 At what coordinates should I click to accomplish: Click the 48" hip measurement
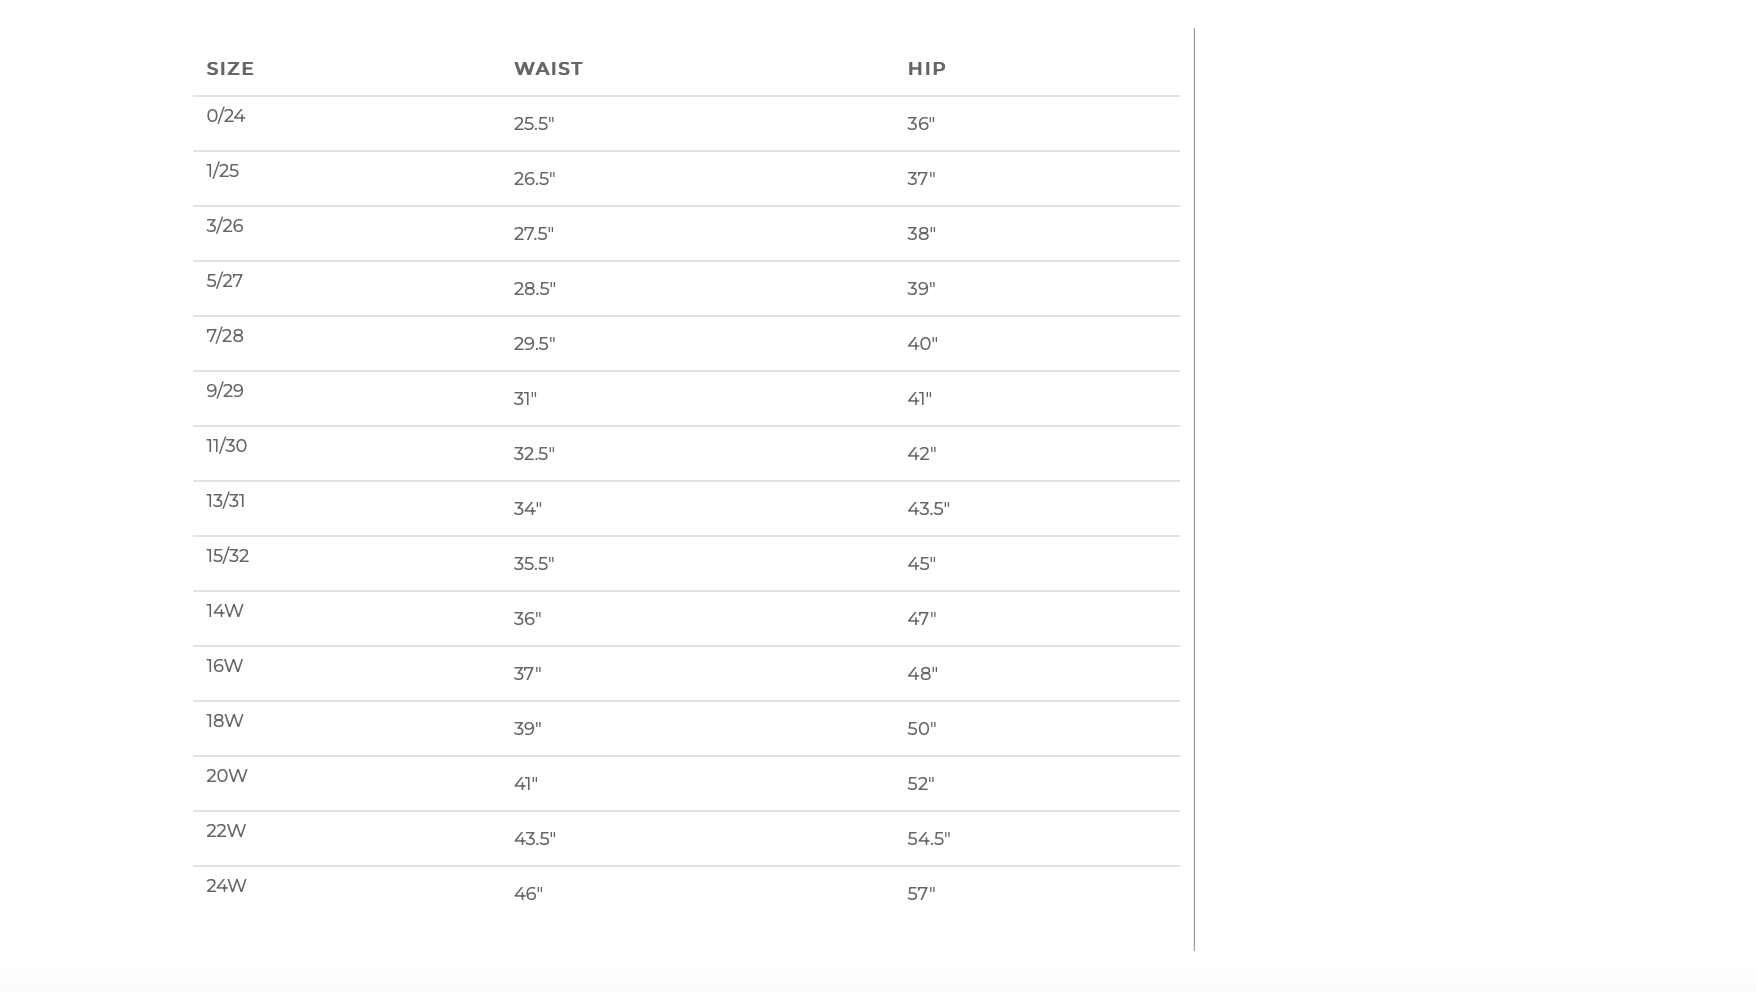pos(922,674)
